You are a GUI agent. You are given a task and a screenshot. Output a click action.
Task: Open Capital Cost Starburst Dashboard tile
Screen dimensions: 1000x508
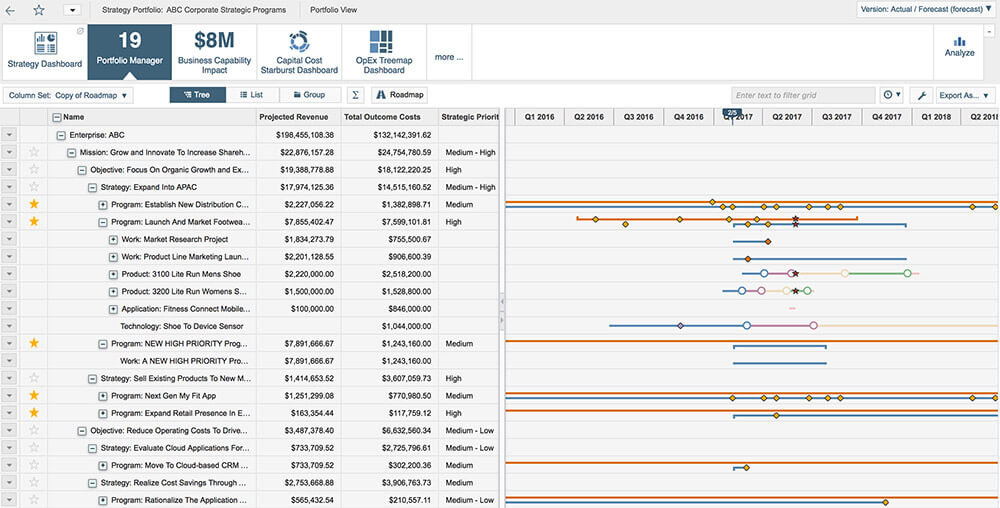(299, 52)
